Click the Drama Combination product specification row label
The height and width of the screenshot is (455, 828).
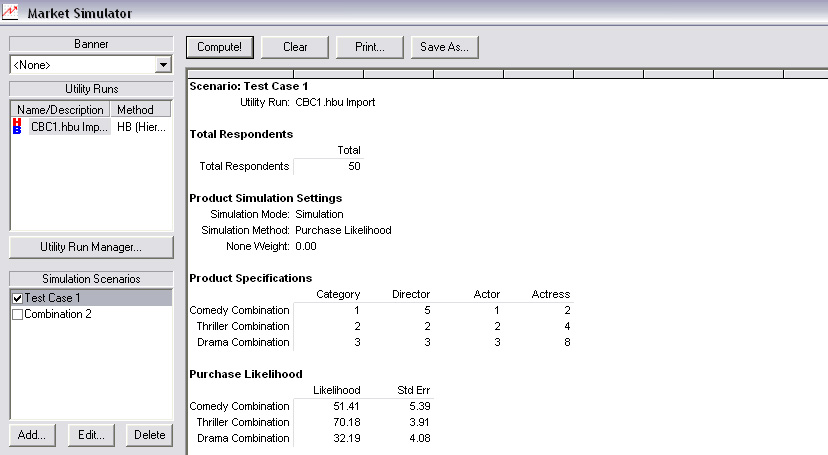[243, 342]
